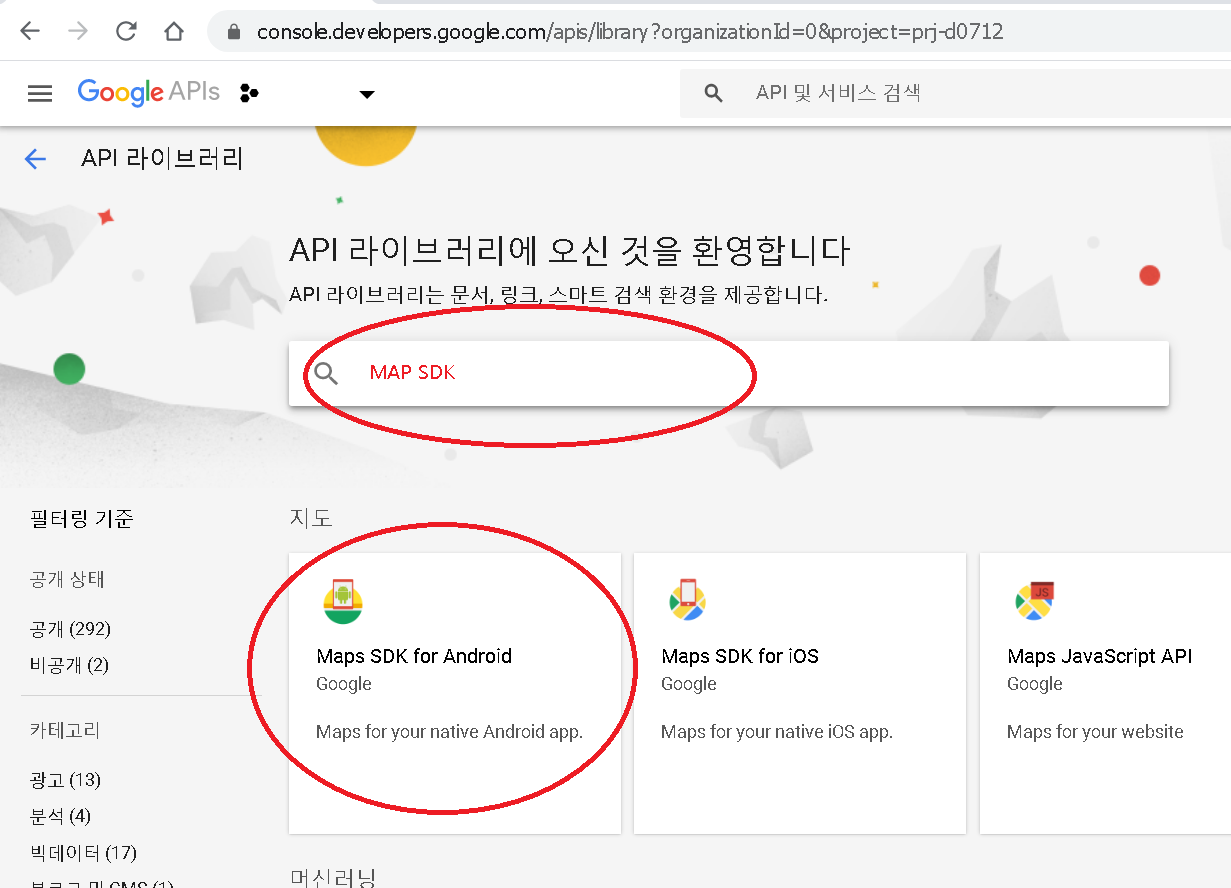
Task: Filter by 공개 (292)
Action: [70, 629]
